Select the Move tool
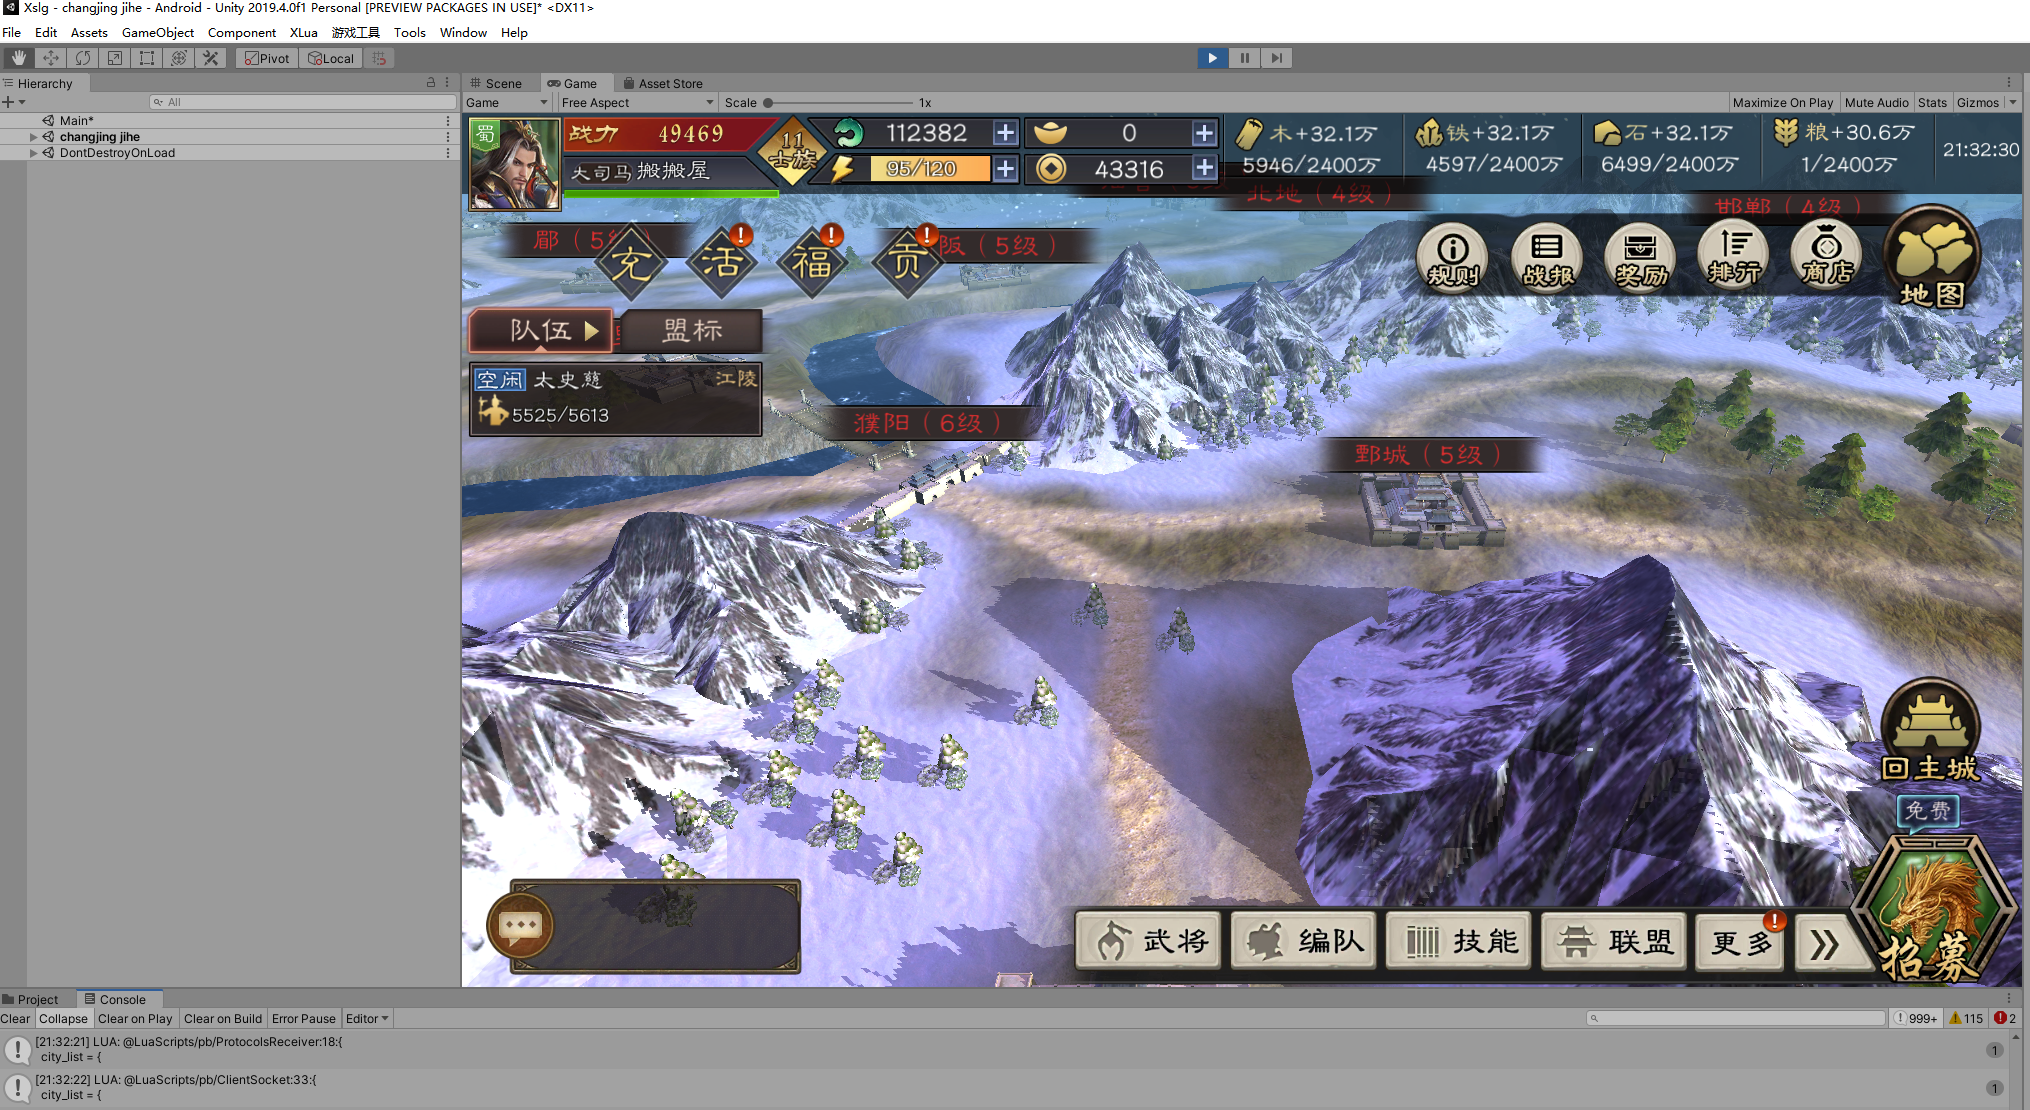This screenshot has height=1110, width=2030. (x=51, y=58)
